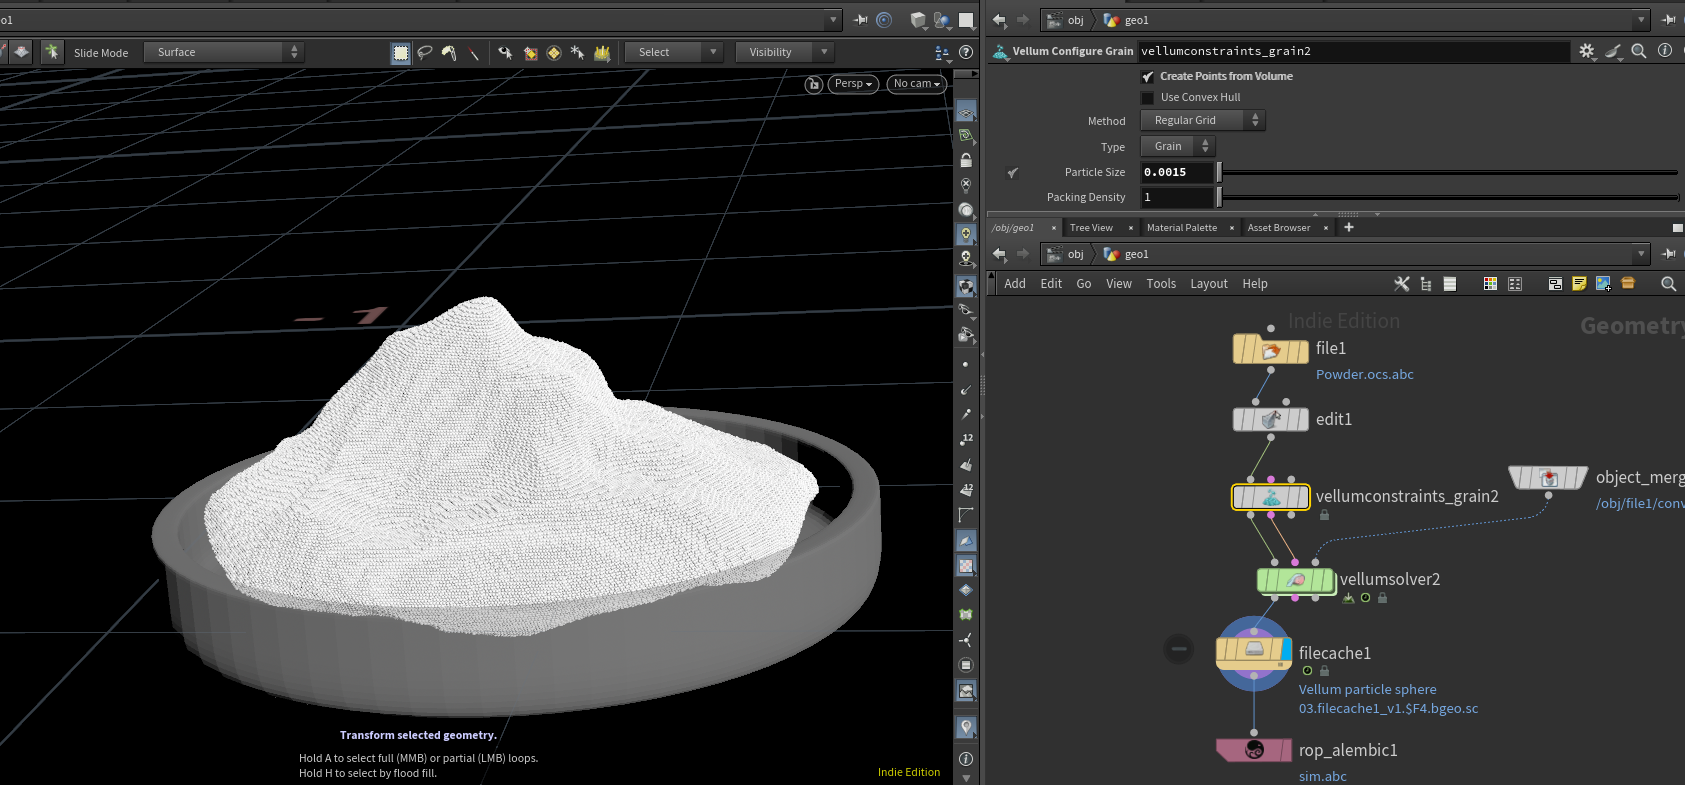The height and width of the screenshot is (785, 1685).
Task: Expand the Persp viewport dropdown
Action: tap(853, 84)
